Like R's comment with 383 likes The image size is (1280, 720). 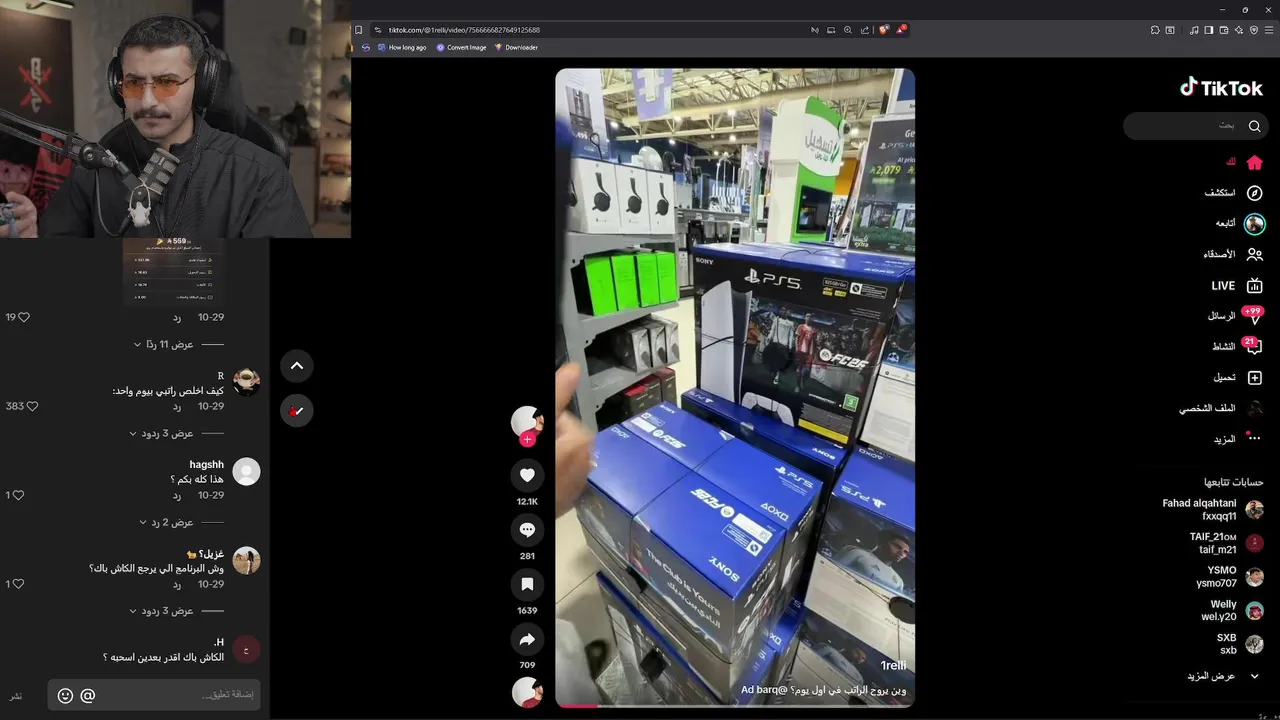click(x=32, y=406)
